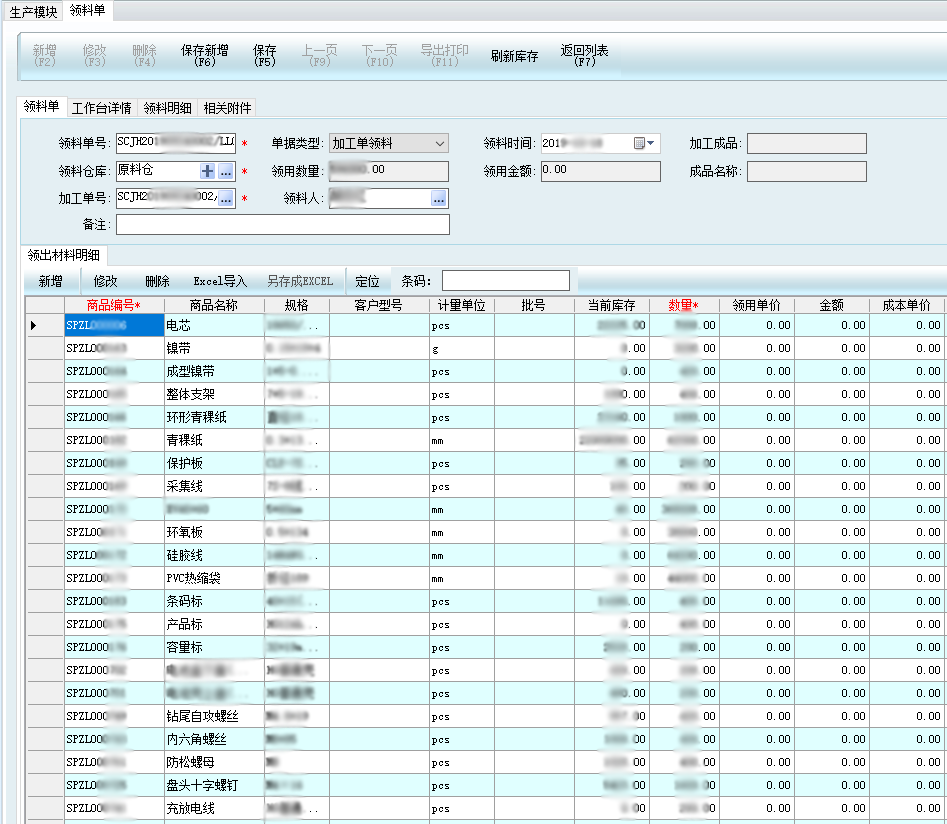Viewport: 947px width, 824px height.
Task: Click the 定位 button
Action: click(367, 282)
